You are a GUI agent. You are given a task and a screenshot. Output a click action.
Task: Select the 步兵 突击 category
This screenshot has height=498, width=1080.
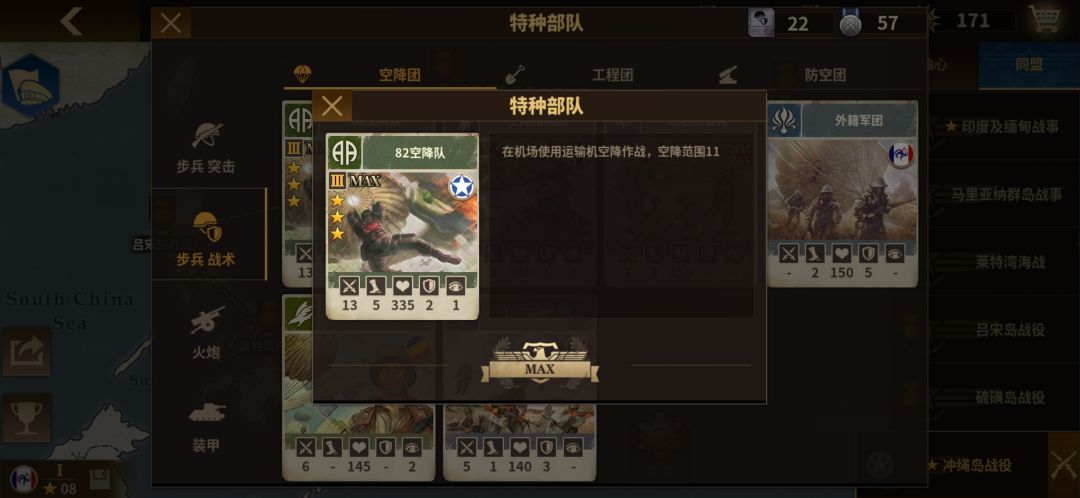coord(206,147)
